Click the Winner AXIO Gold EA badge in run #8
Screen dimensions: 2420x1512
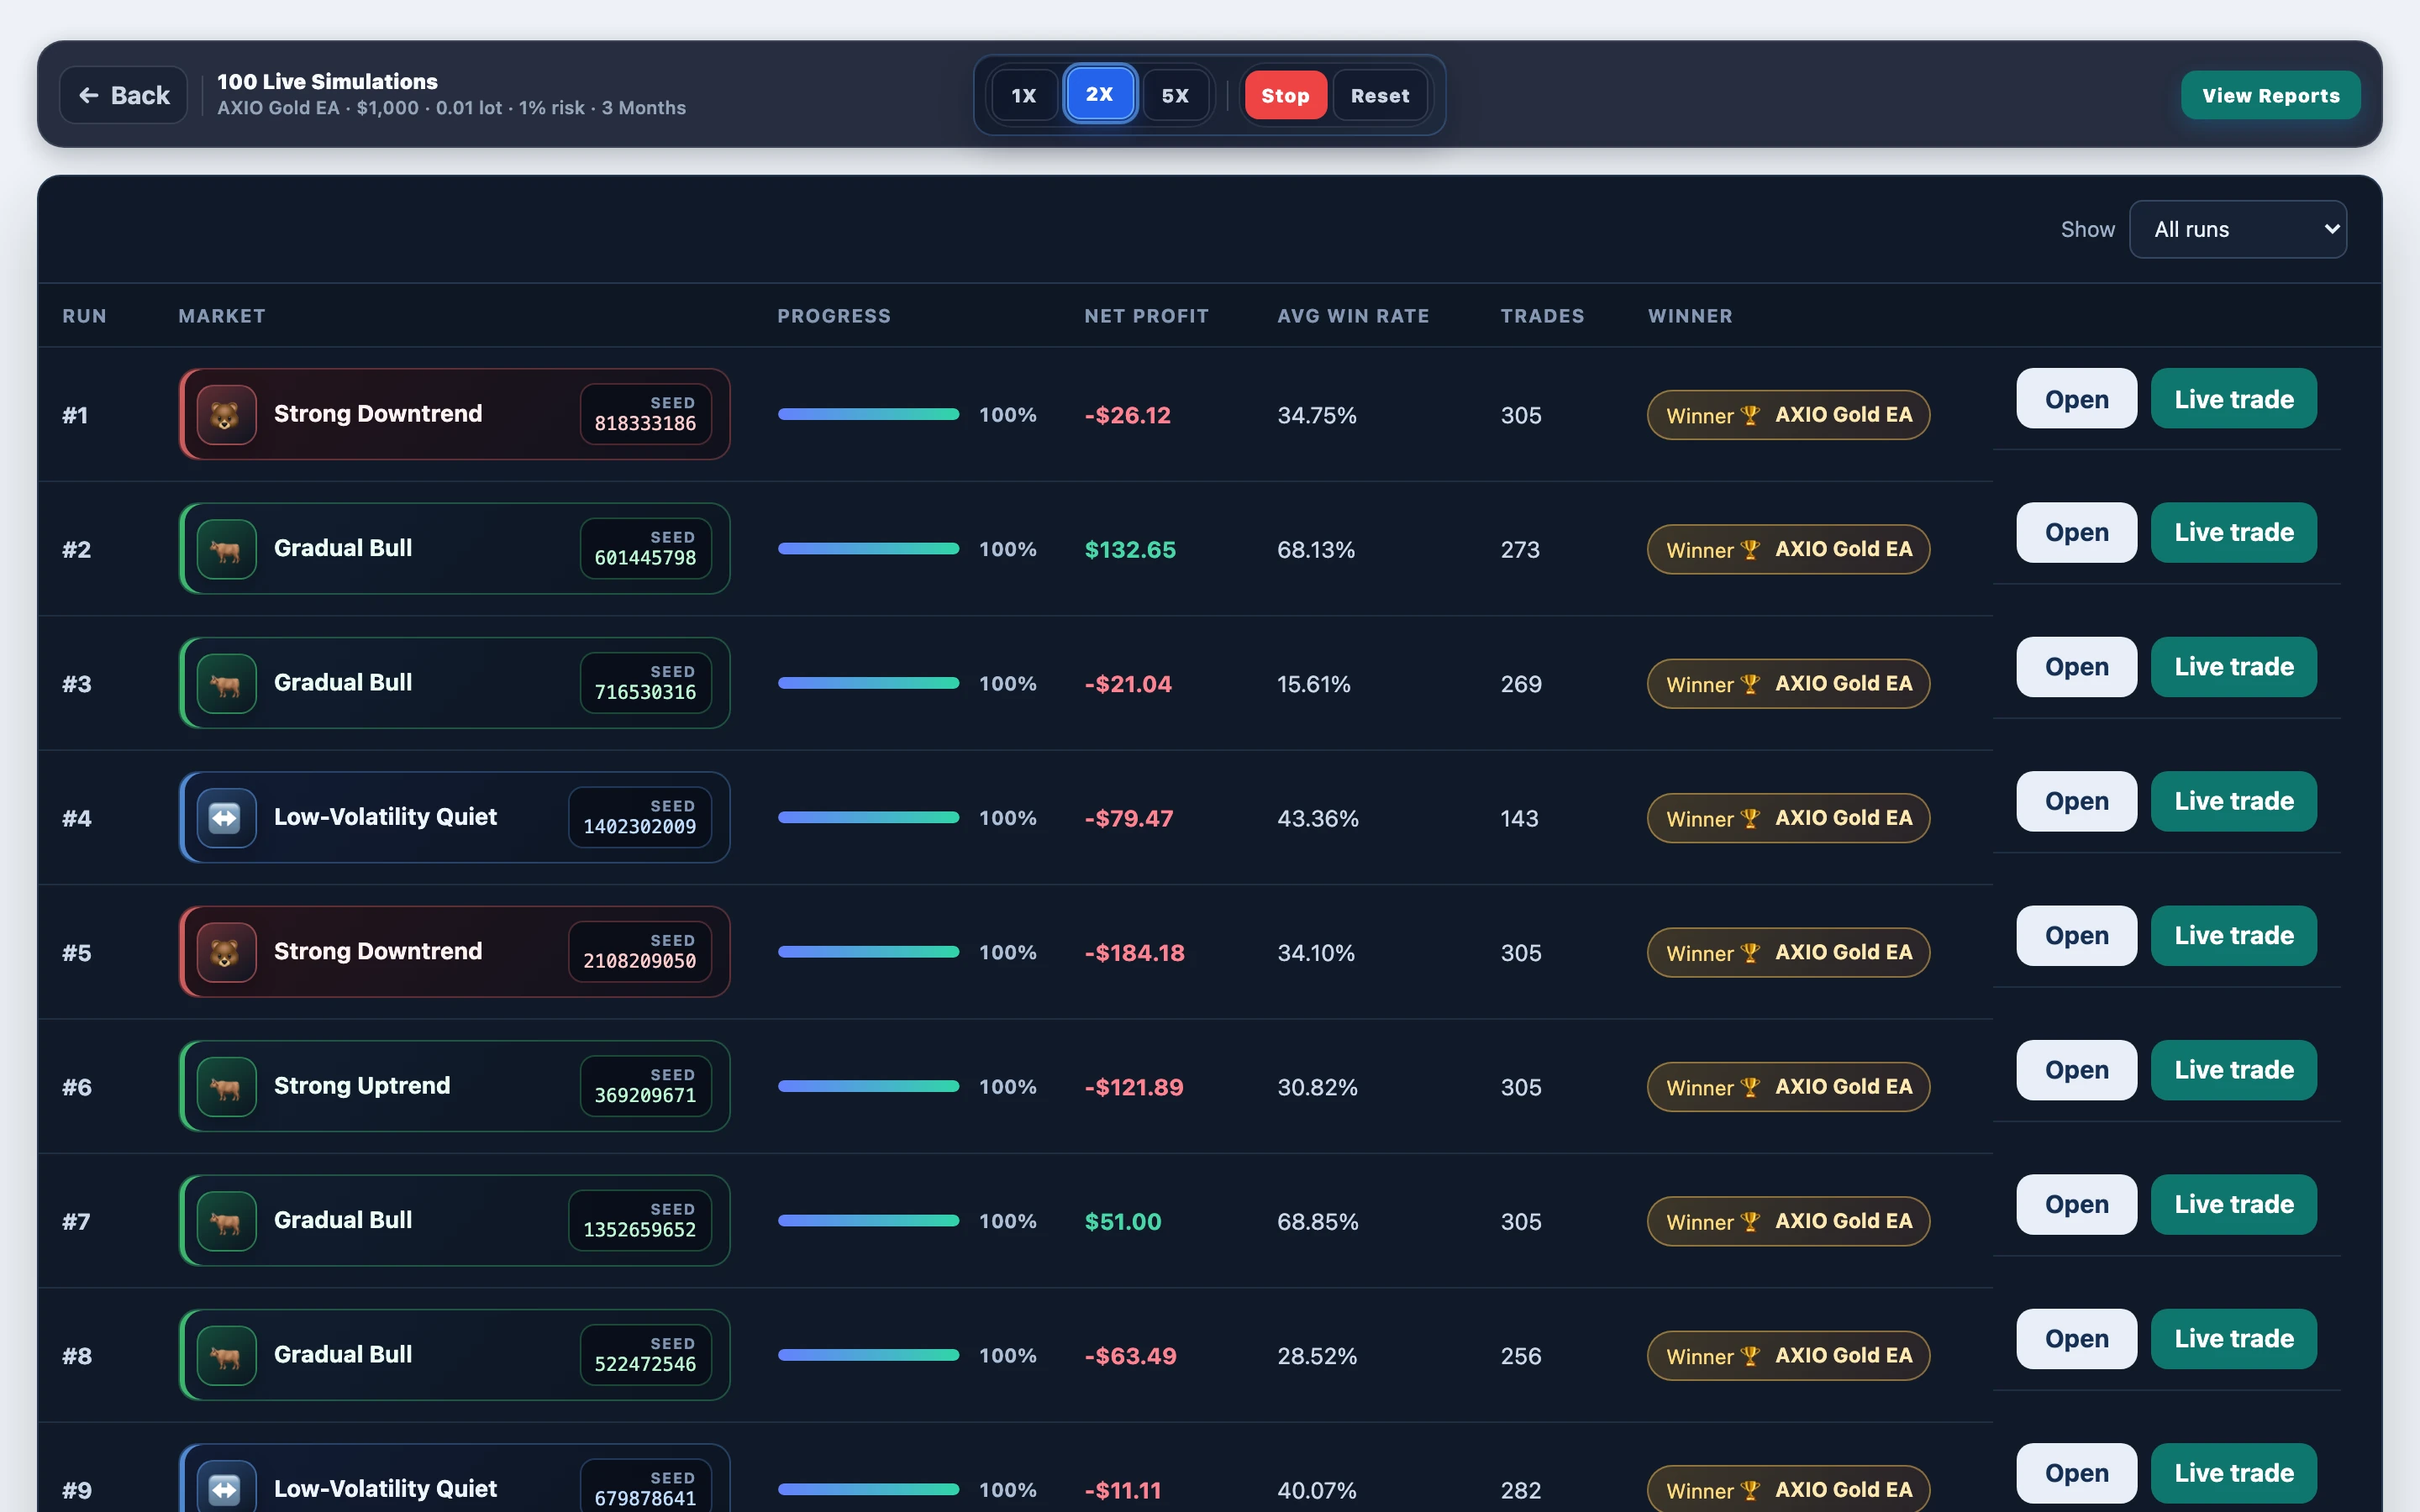tap(1788, 1355)
